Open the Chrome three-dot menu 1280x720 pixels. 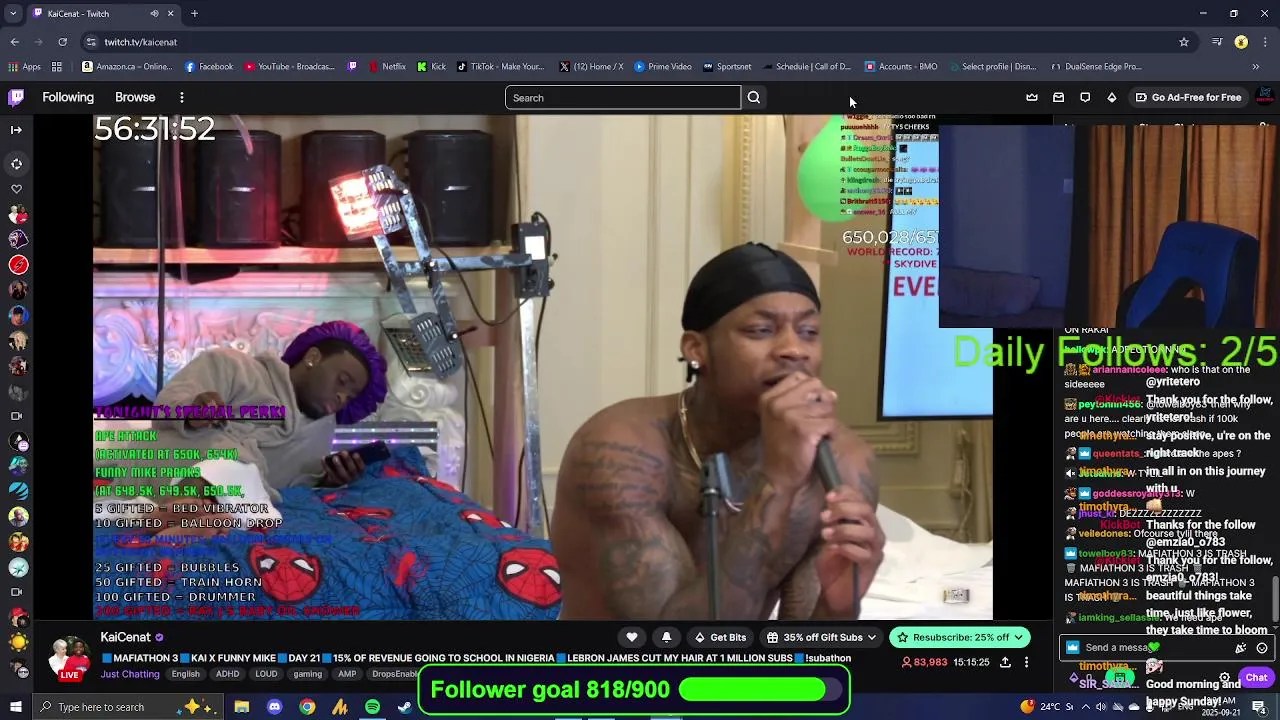(x=1265, y=42)
